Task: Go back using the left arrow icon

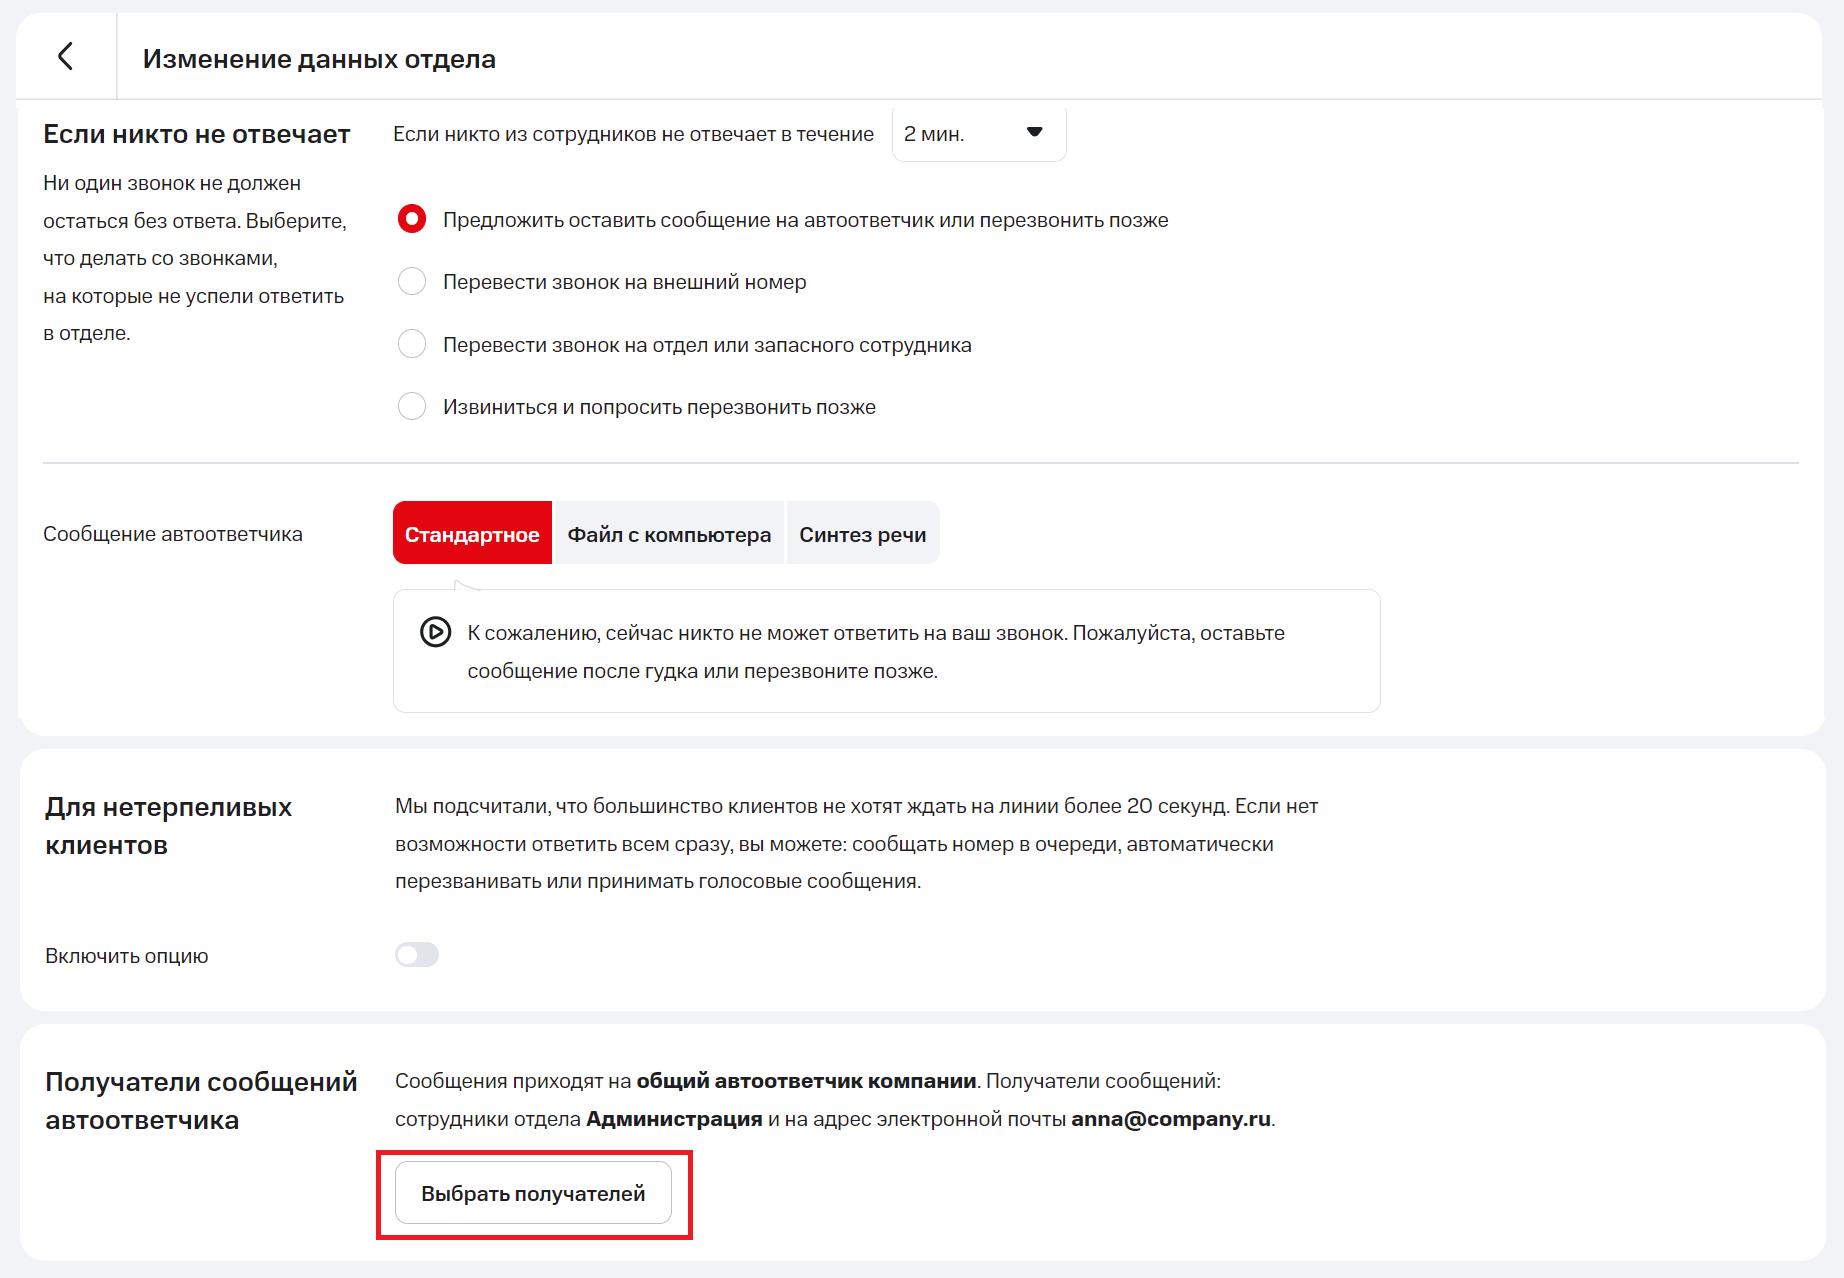Action: coord(66,57)
